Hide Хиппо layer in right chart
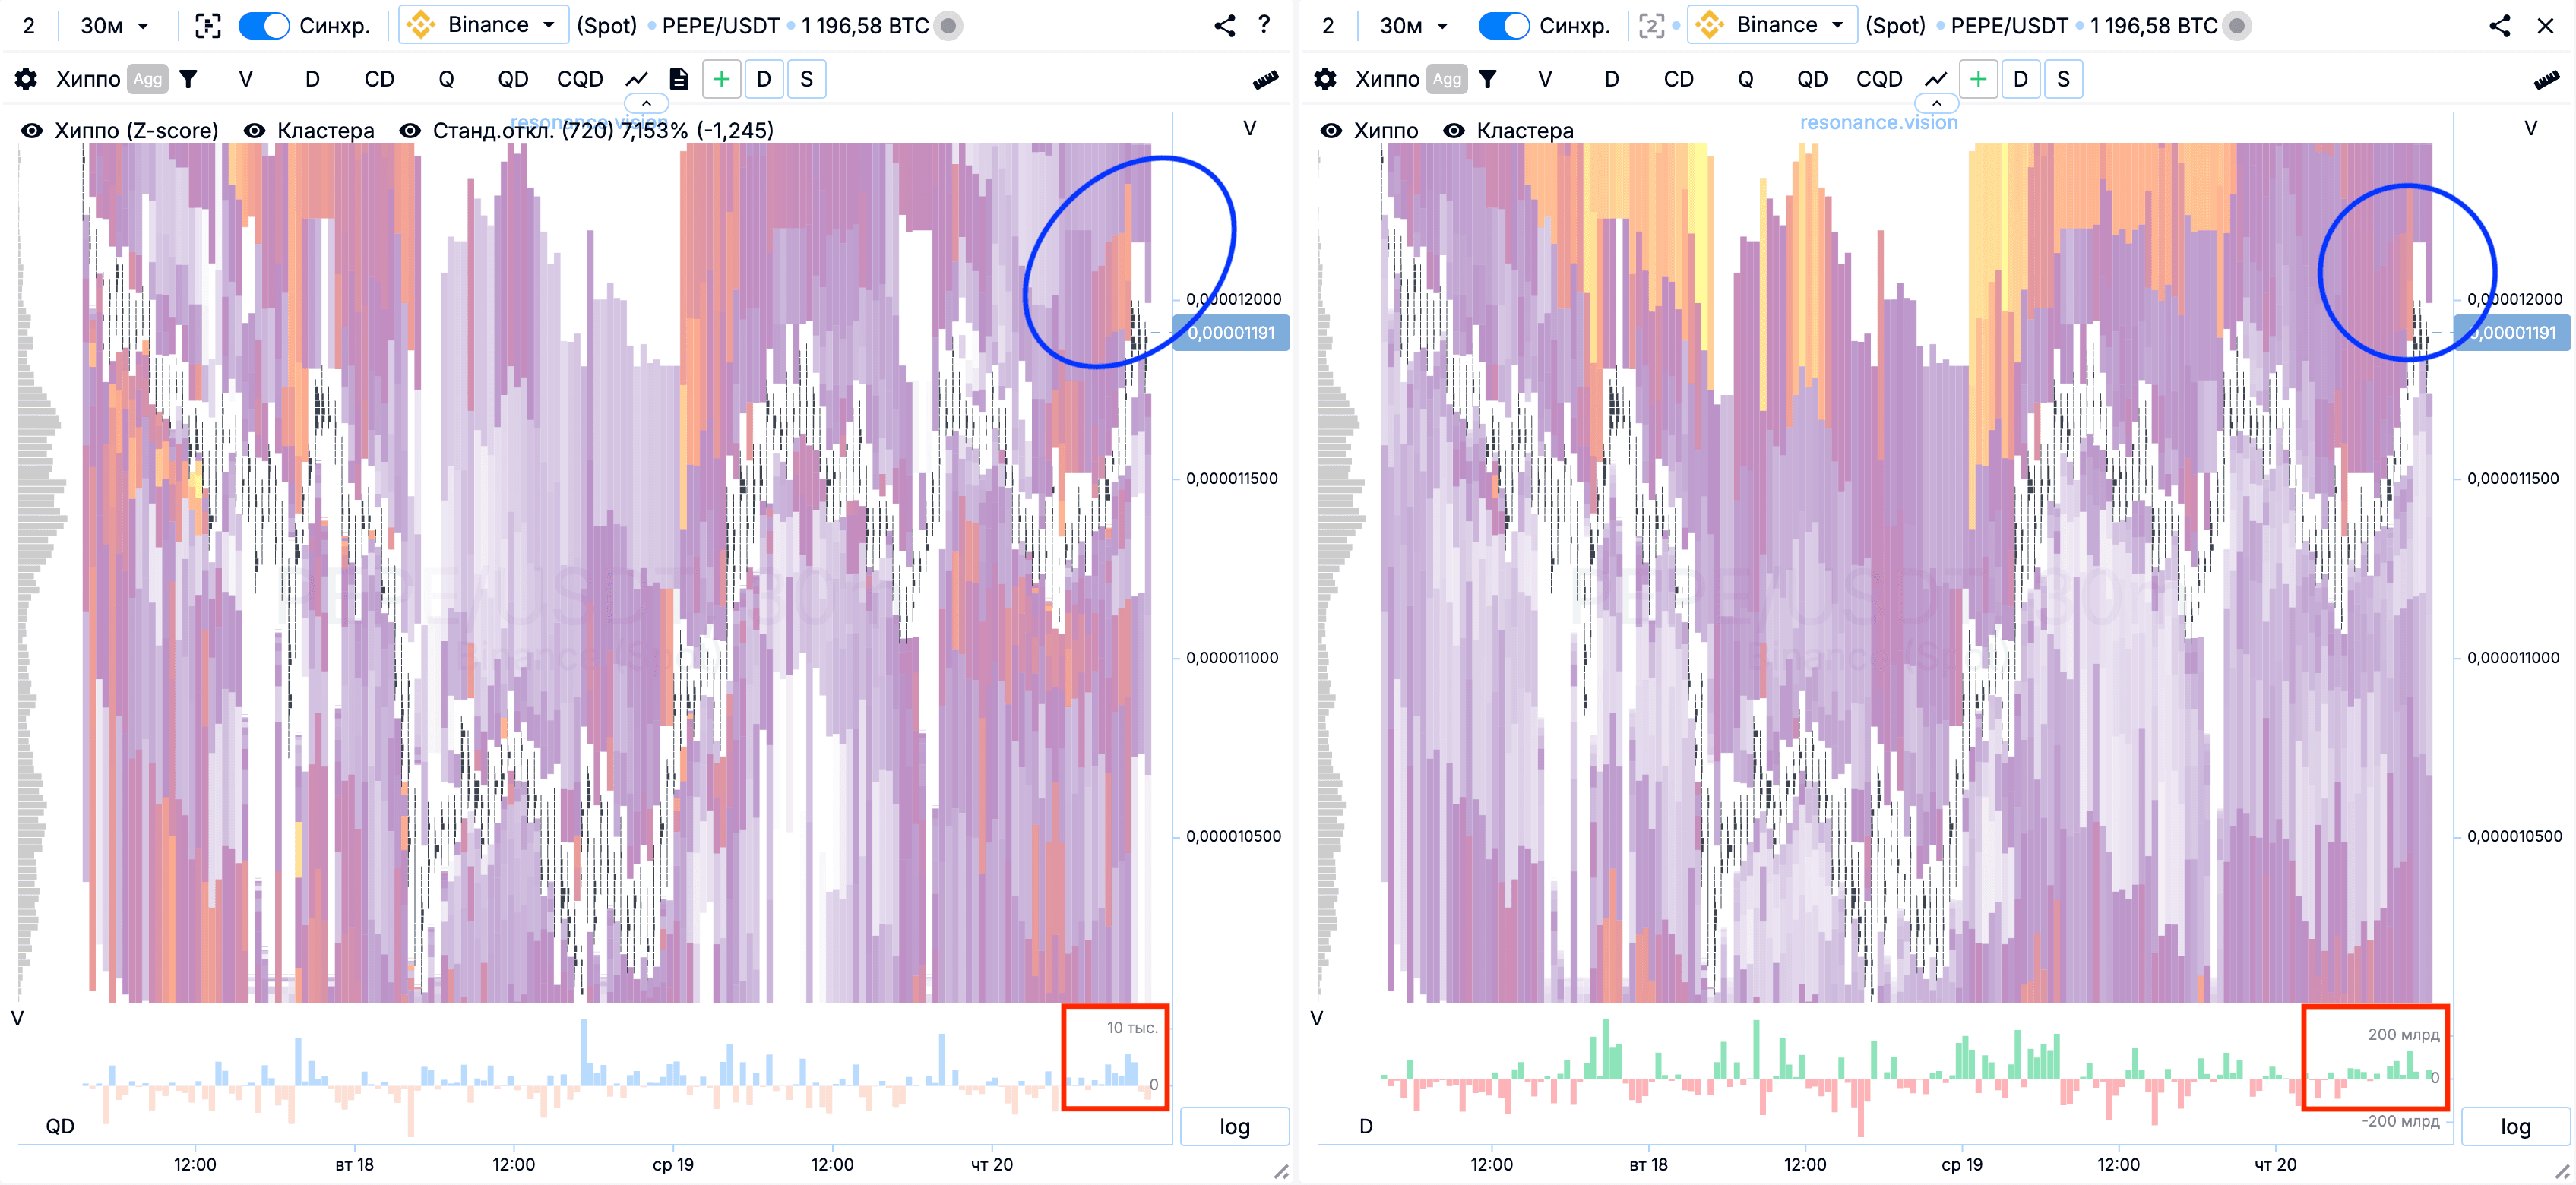2576x1185 pixels. (x=1331, y=130)
